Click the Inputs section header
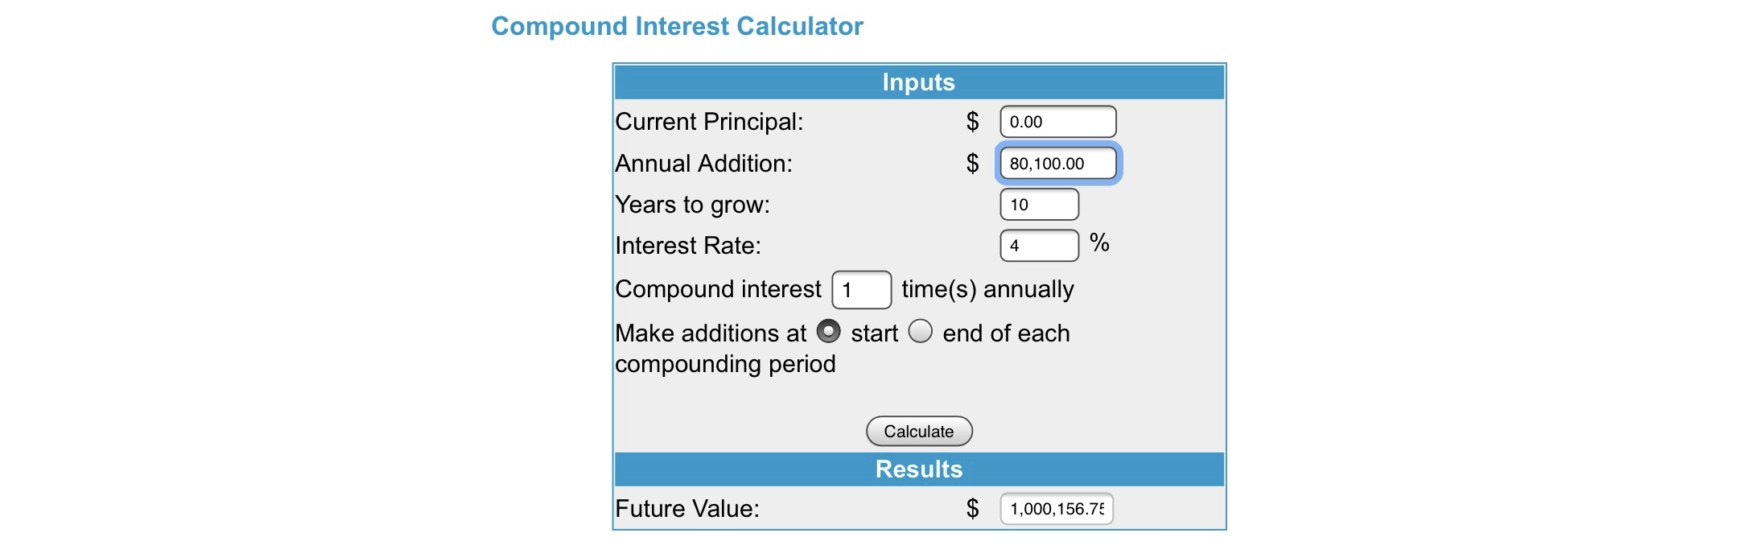Screen dimensions: 1752x546 (918, 82)
